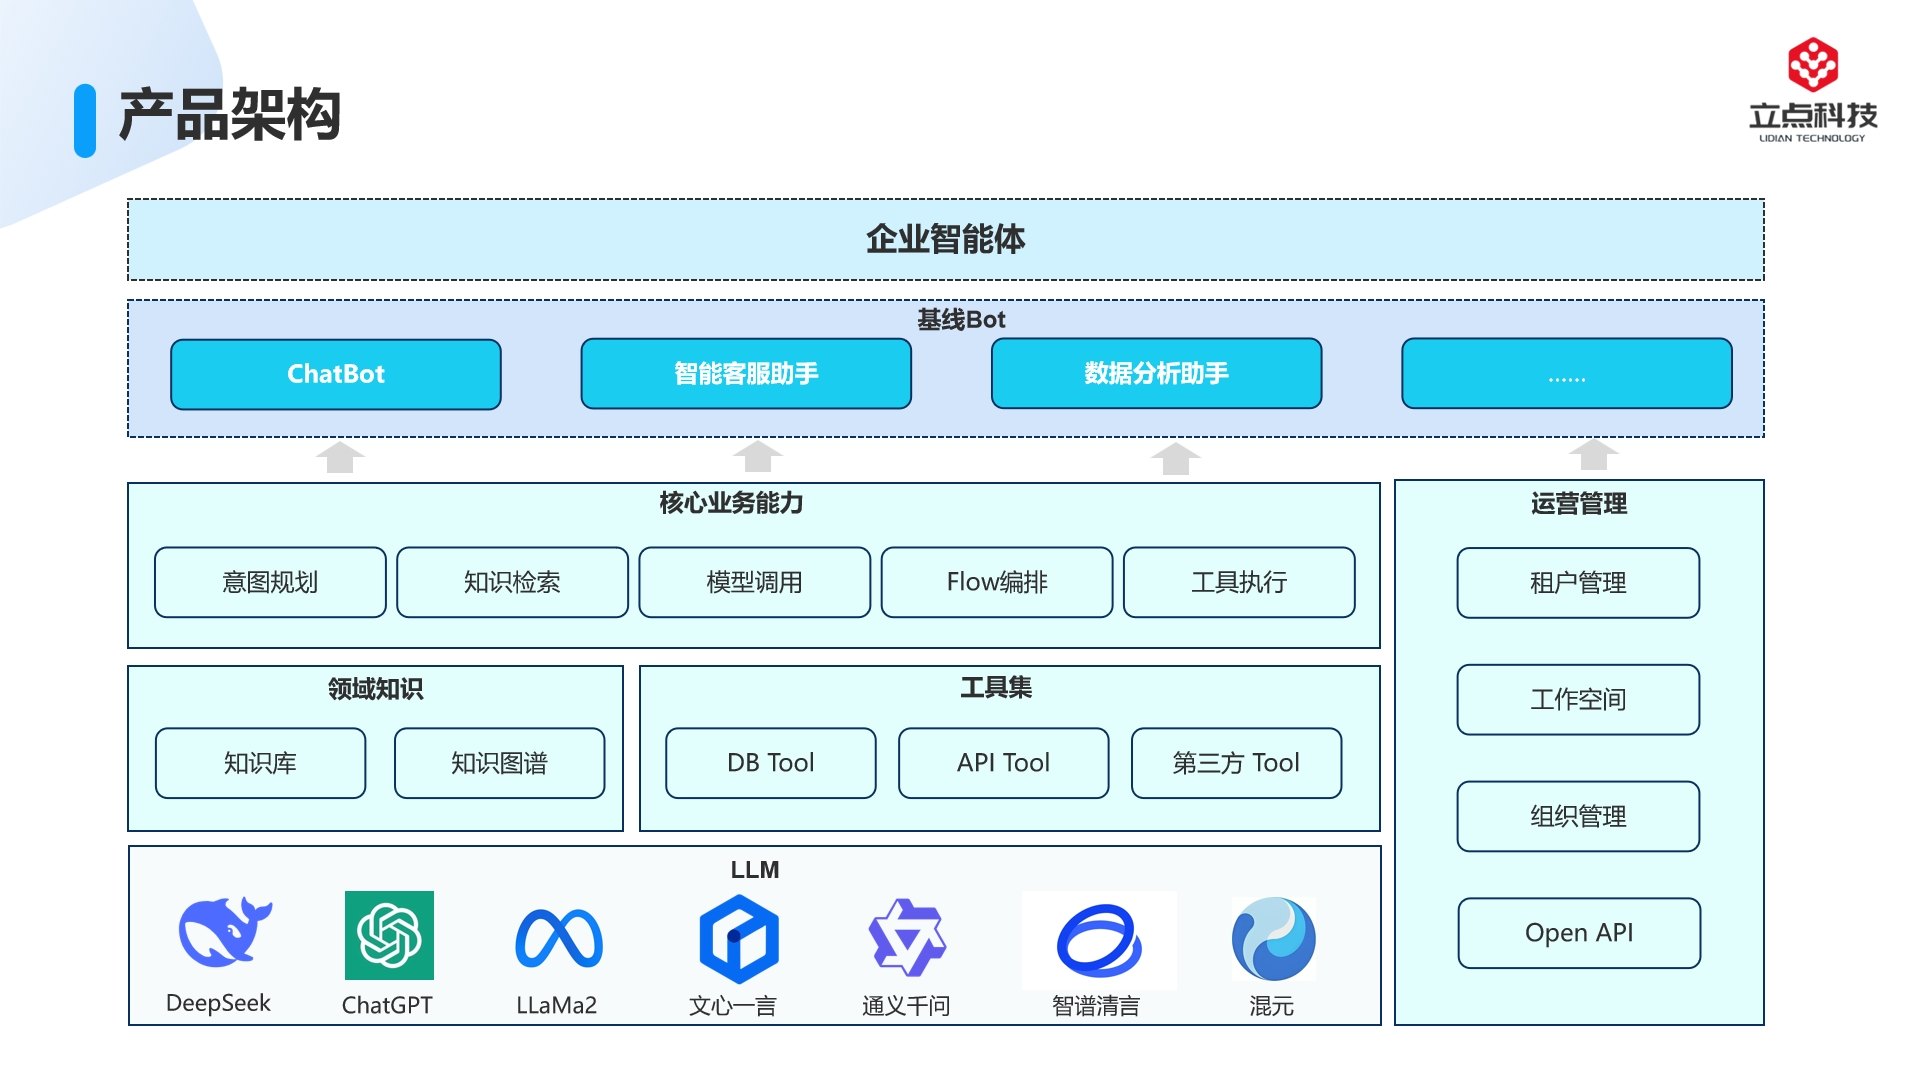Select the ChatBot button
The height and width of the screenshot is (1076, 1920).
click(336, 374)
